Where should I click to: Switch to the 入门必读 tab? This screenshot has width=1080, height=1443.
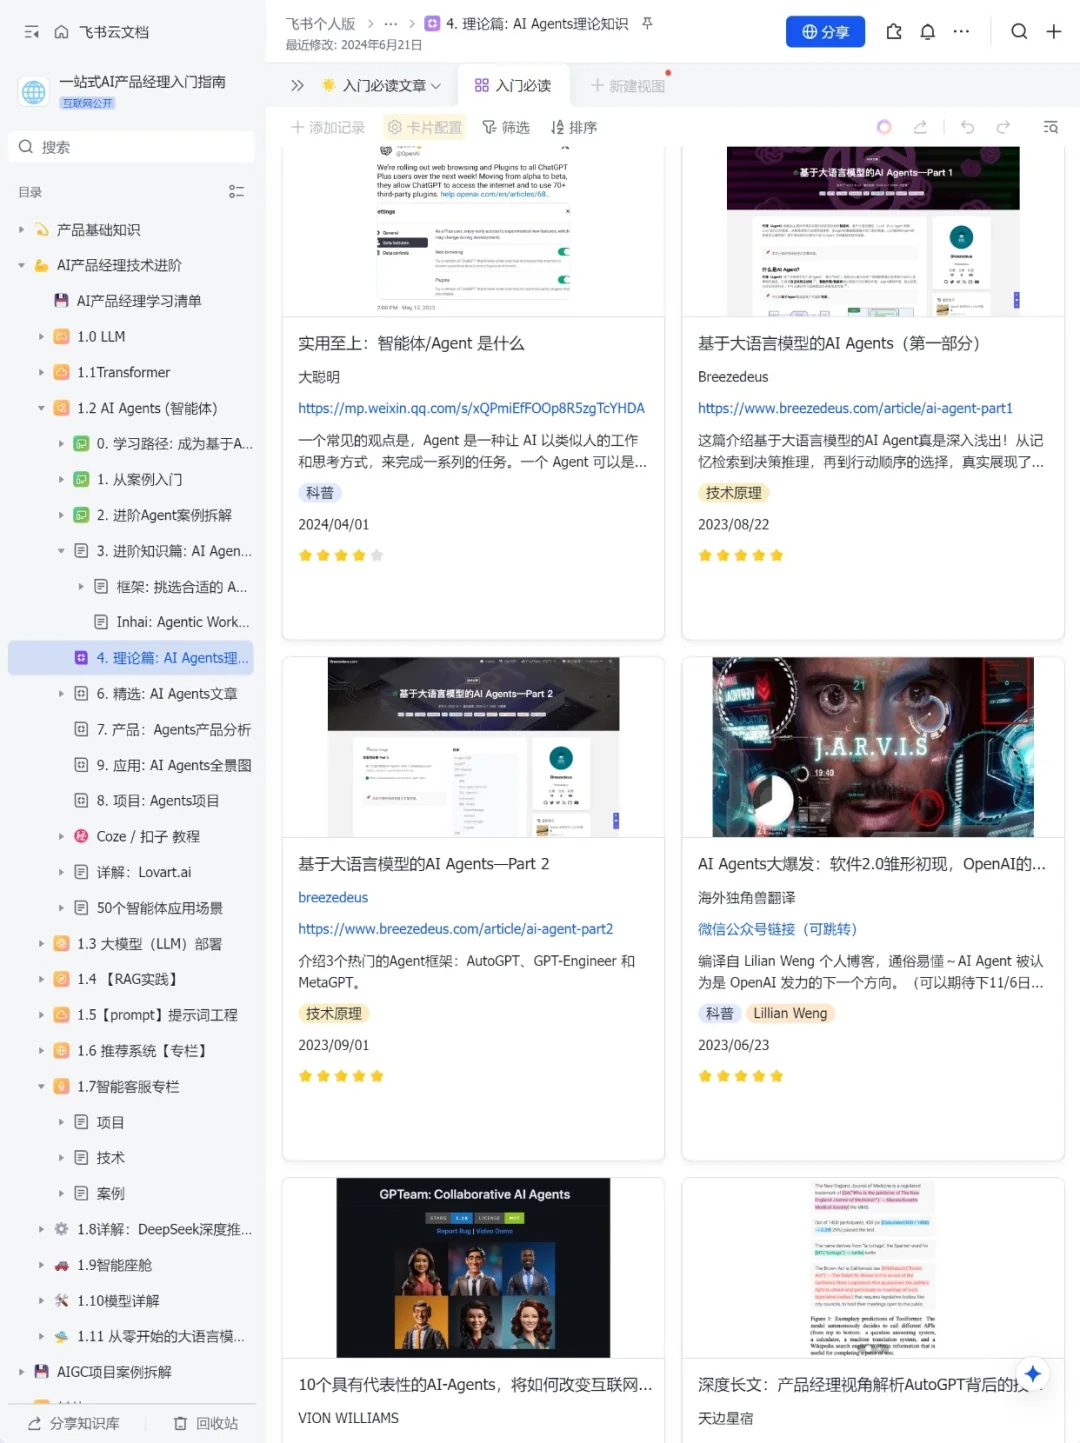[513, 85]
